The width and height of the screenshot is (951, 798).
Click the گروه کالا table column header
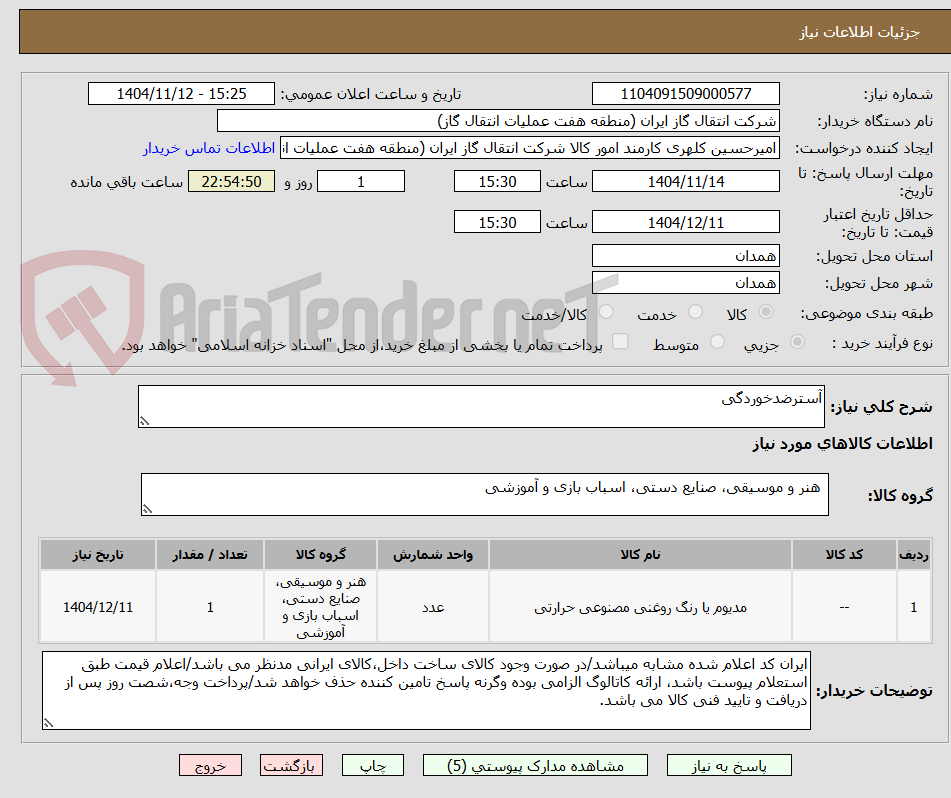coord(320,555)
